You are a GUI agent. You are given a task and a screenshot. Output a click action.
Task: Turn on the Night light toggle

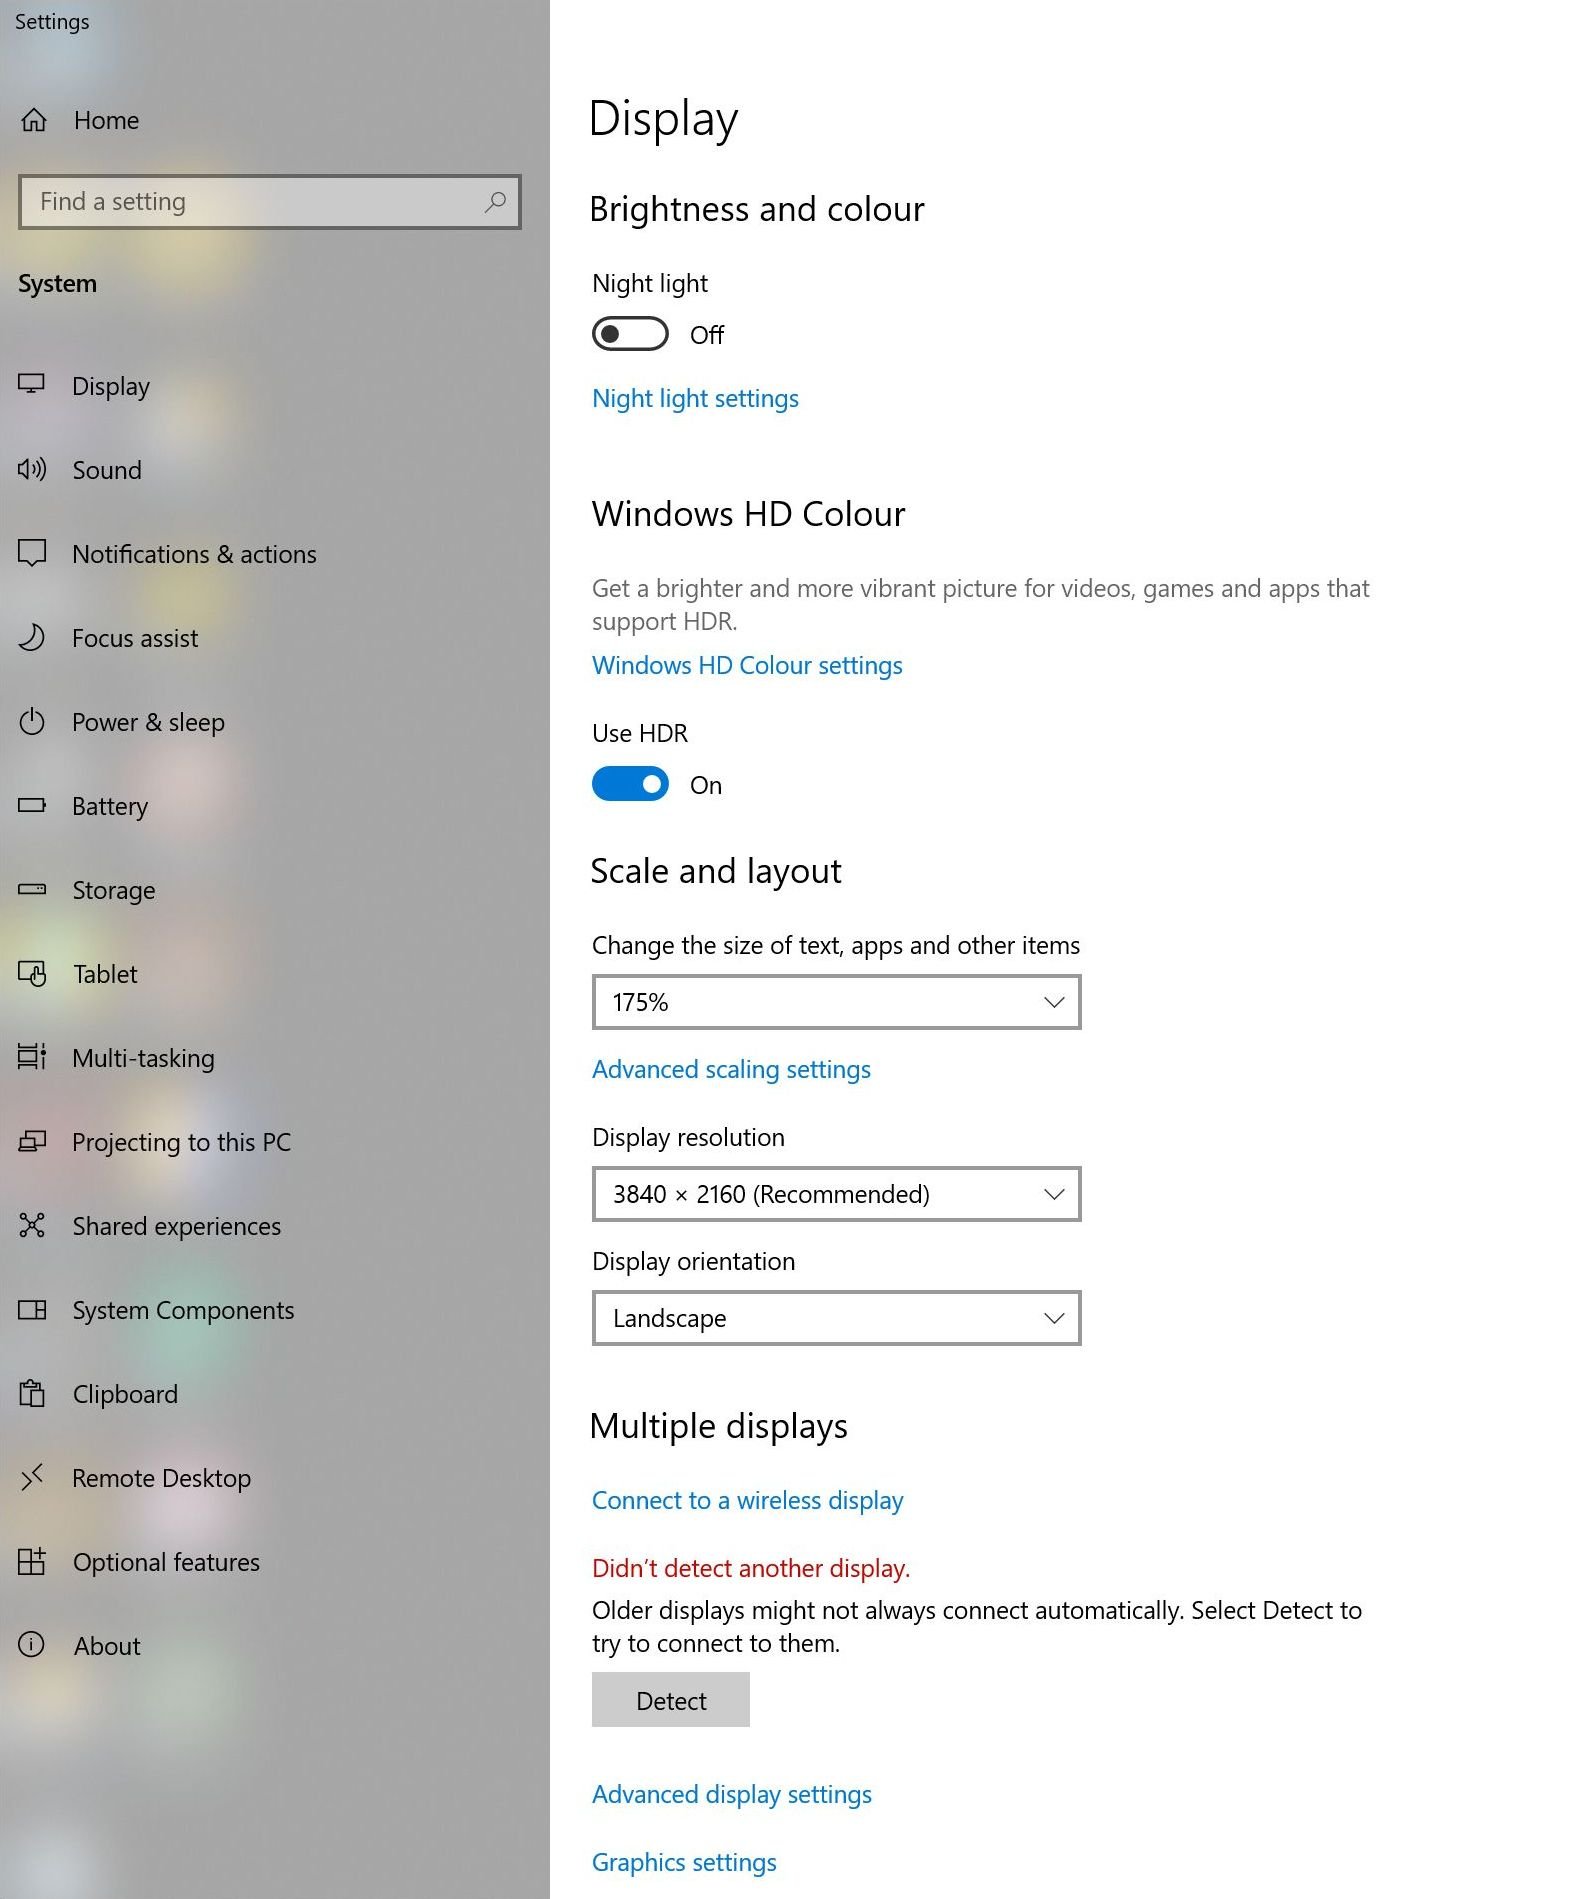coord(630,334)
